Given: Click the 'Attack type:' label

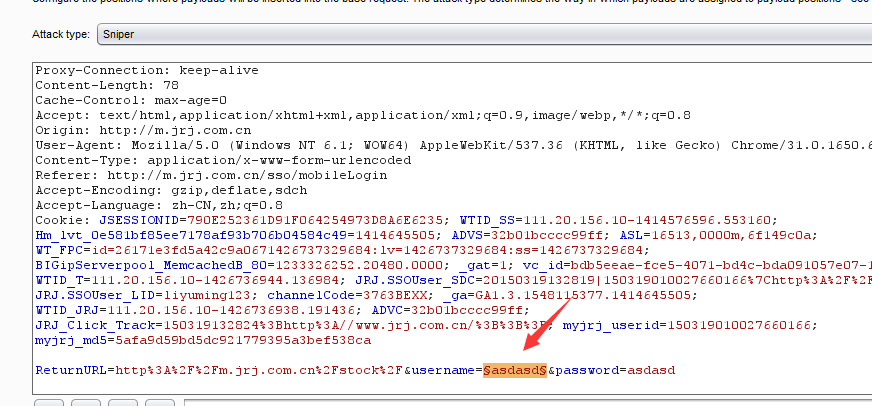Looking at the screenshot, I should tap(61, 34).
